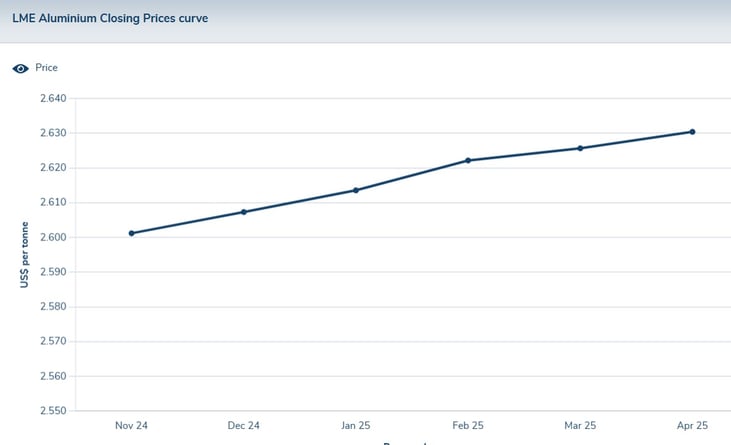Click the 2.550 y-axis value
Viewport: 731px width, 445px height.
pyautogui.click(x=52, y=411)
